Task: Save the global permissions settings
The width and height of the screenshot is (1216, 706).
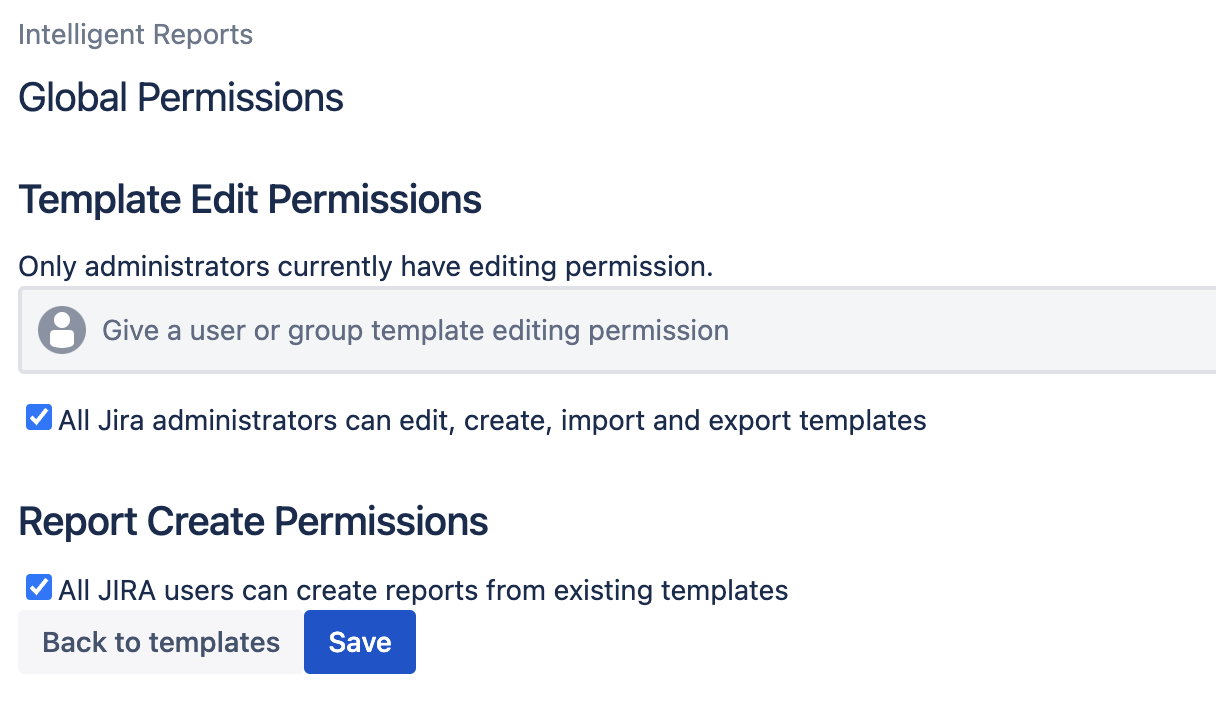Action: click(359, 642)
